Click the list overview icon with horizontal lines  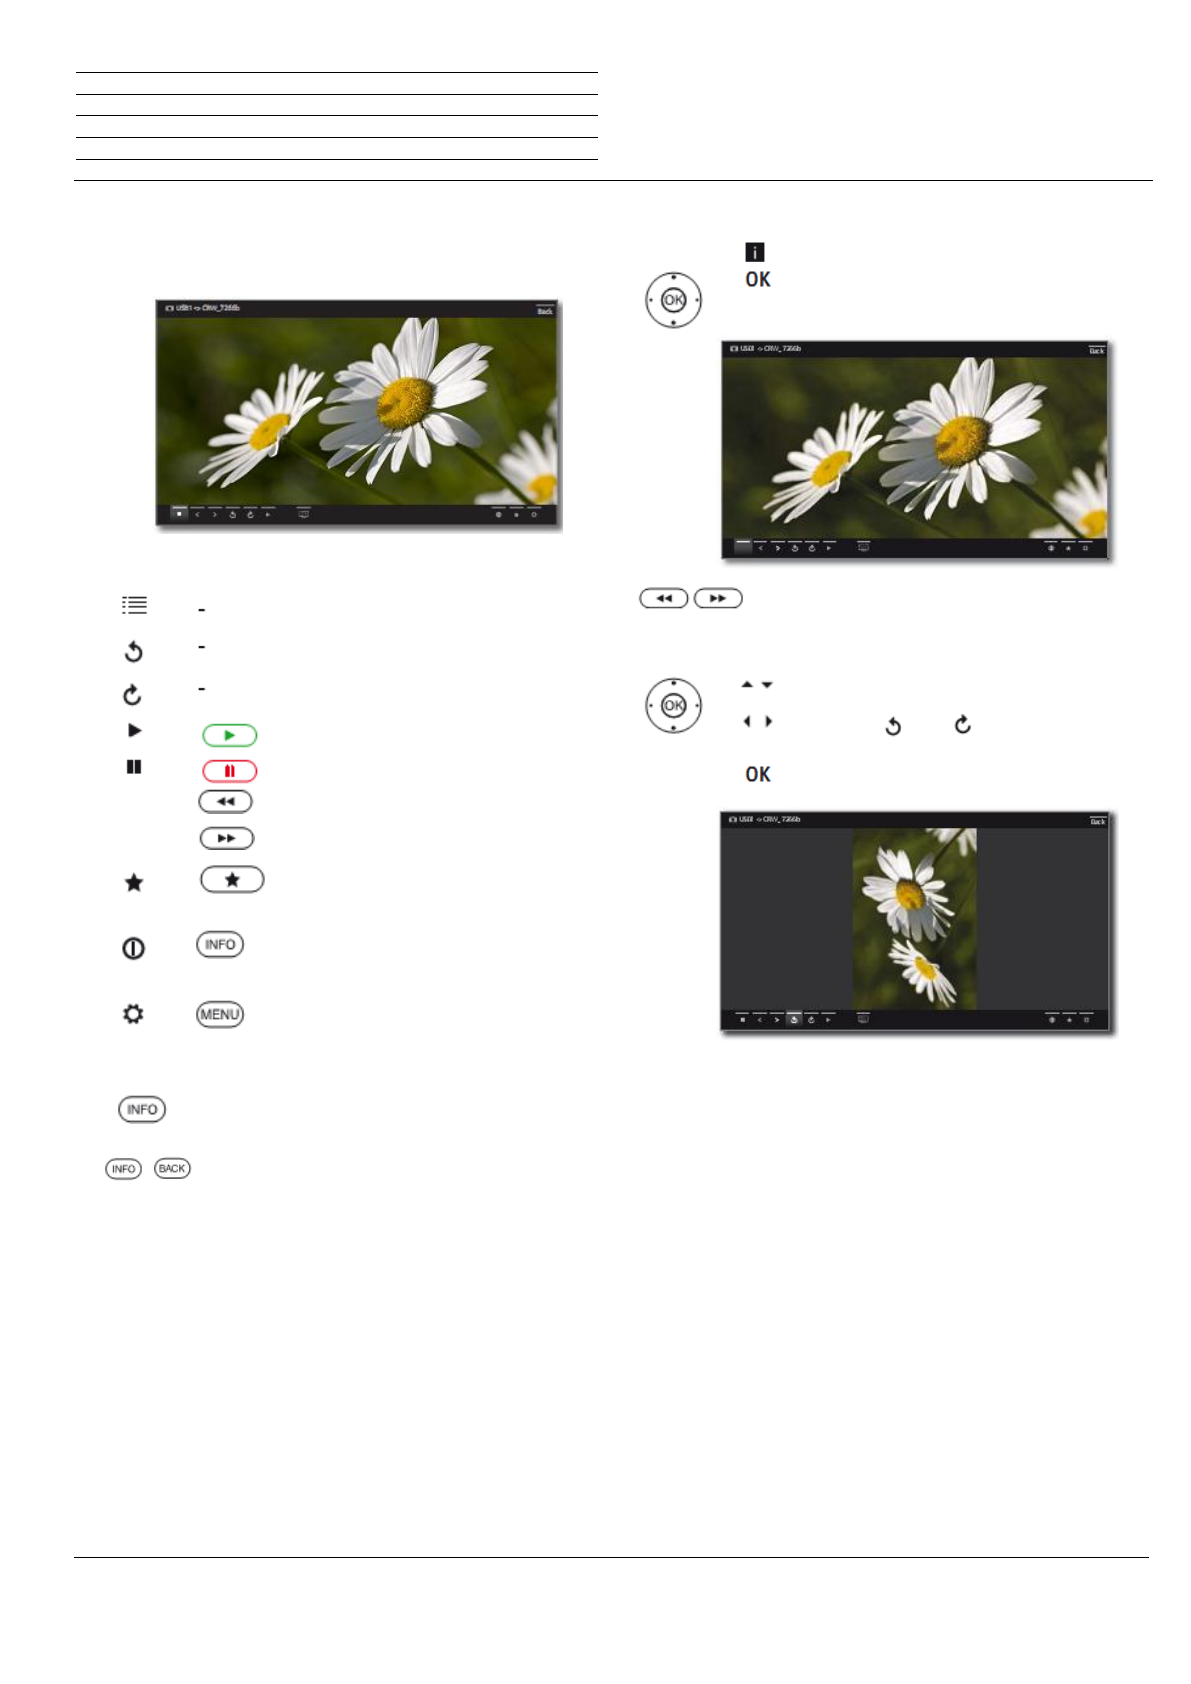tap(134, 605)
